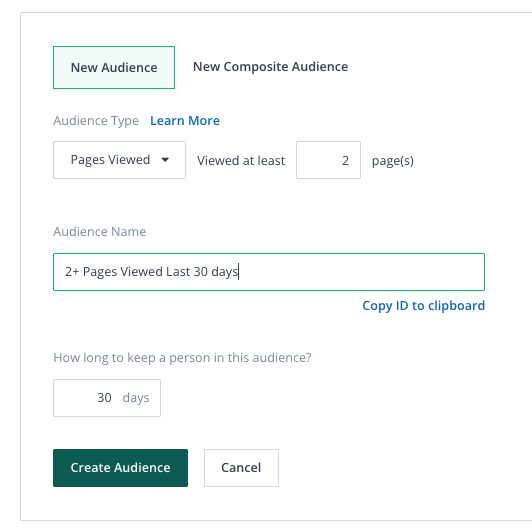This screenshot has height=531, width=532.
Task: Click the 'Viewed at least' text
Action: tap(241, 160)
